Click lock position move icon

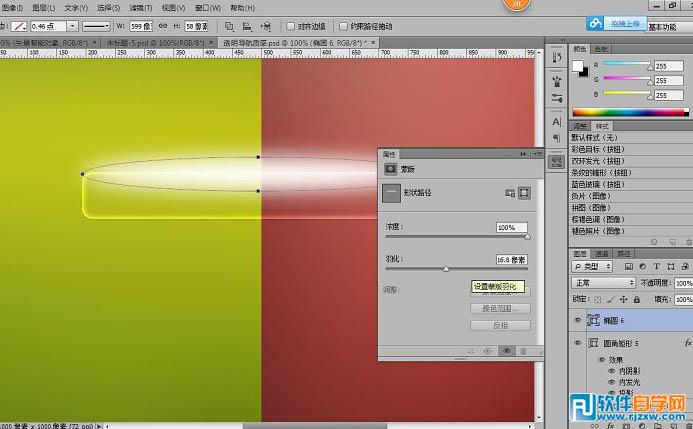624,300
